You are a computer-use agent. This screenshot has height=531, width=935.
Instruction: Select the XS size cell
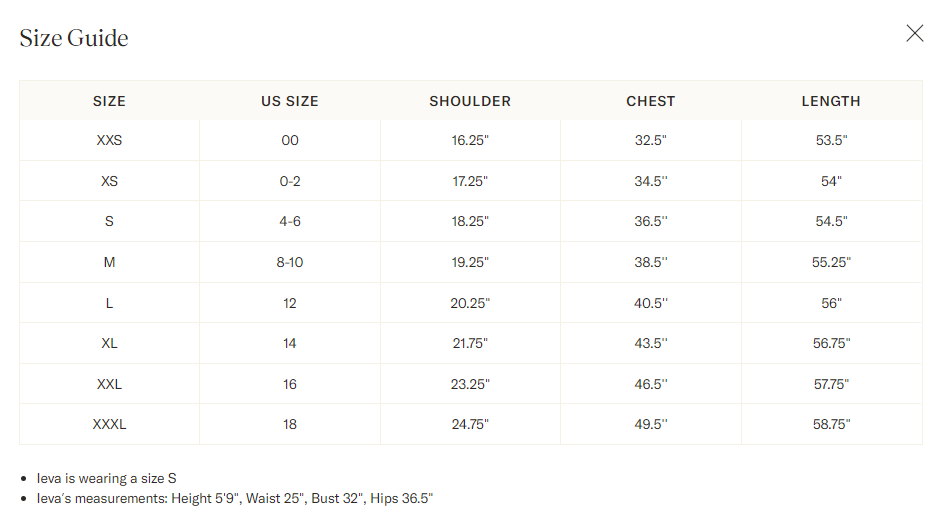109,181
